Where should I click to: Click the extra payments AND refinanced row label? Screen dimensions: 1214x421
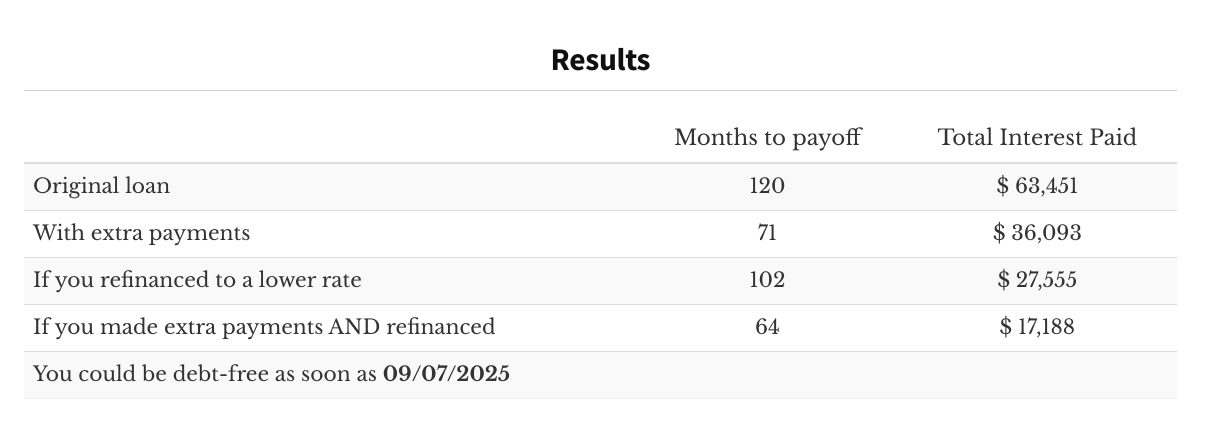(264, 327)
